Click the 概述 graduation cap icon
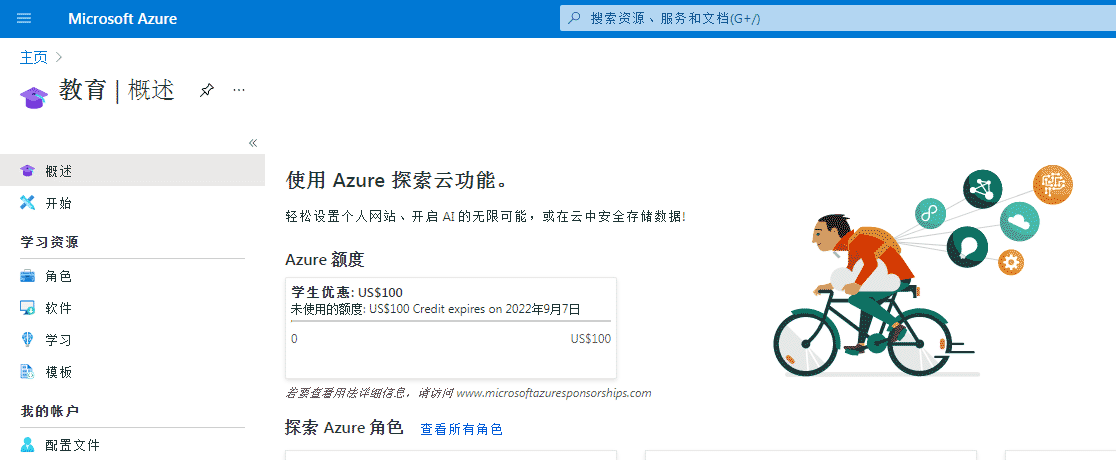The image size is (1116, 460). (x=27, y=171)
